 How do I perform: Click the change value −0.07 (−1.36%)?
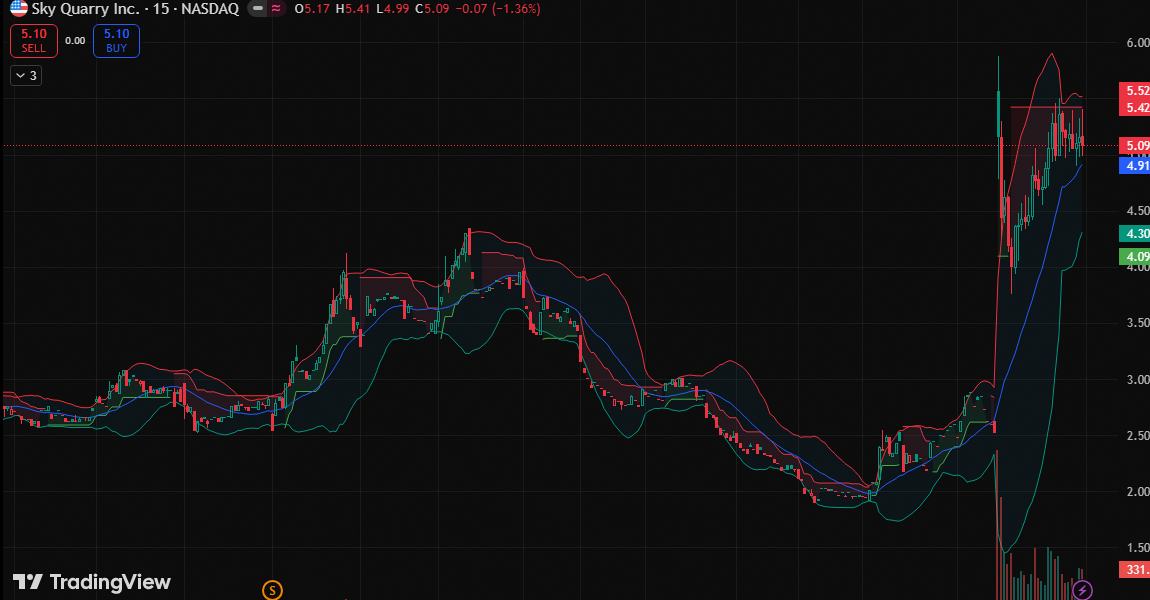coord(498,9)
